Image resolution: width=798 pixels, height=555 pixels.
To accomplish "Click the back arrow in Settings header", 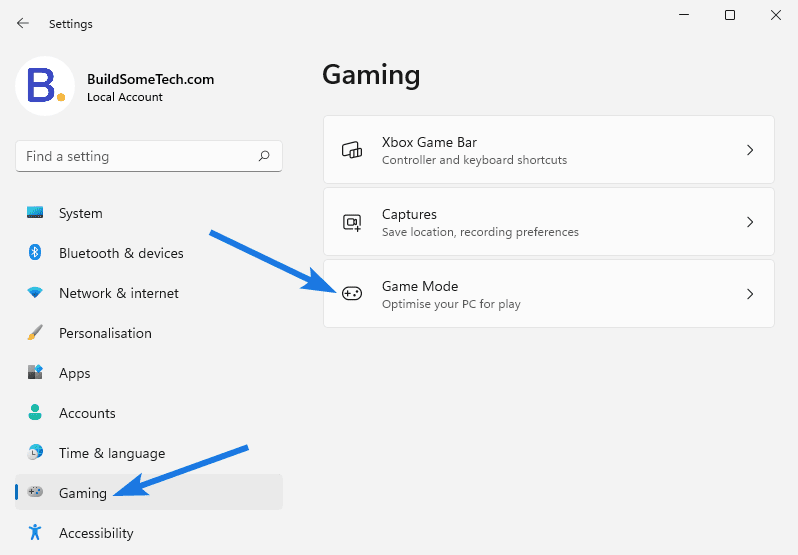I will (x=23, y=23).
